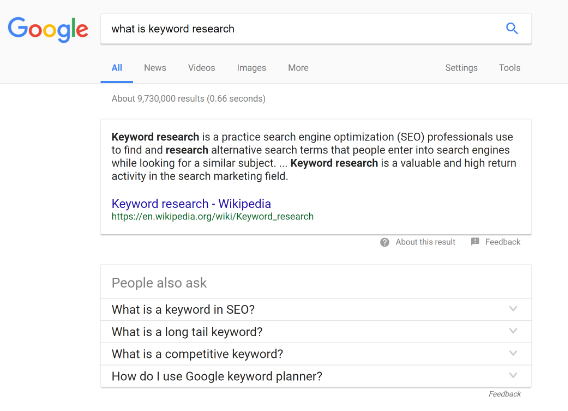Switch to the Videos tab
568x411 pixels.
pyautogui.click(x=201, y=68)
